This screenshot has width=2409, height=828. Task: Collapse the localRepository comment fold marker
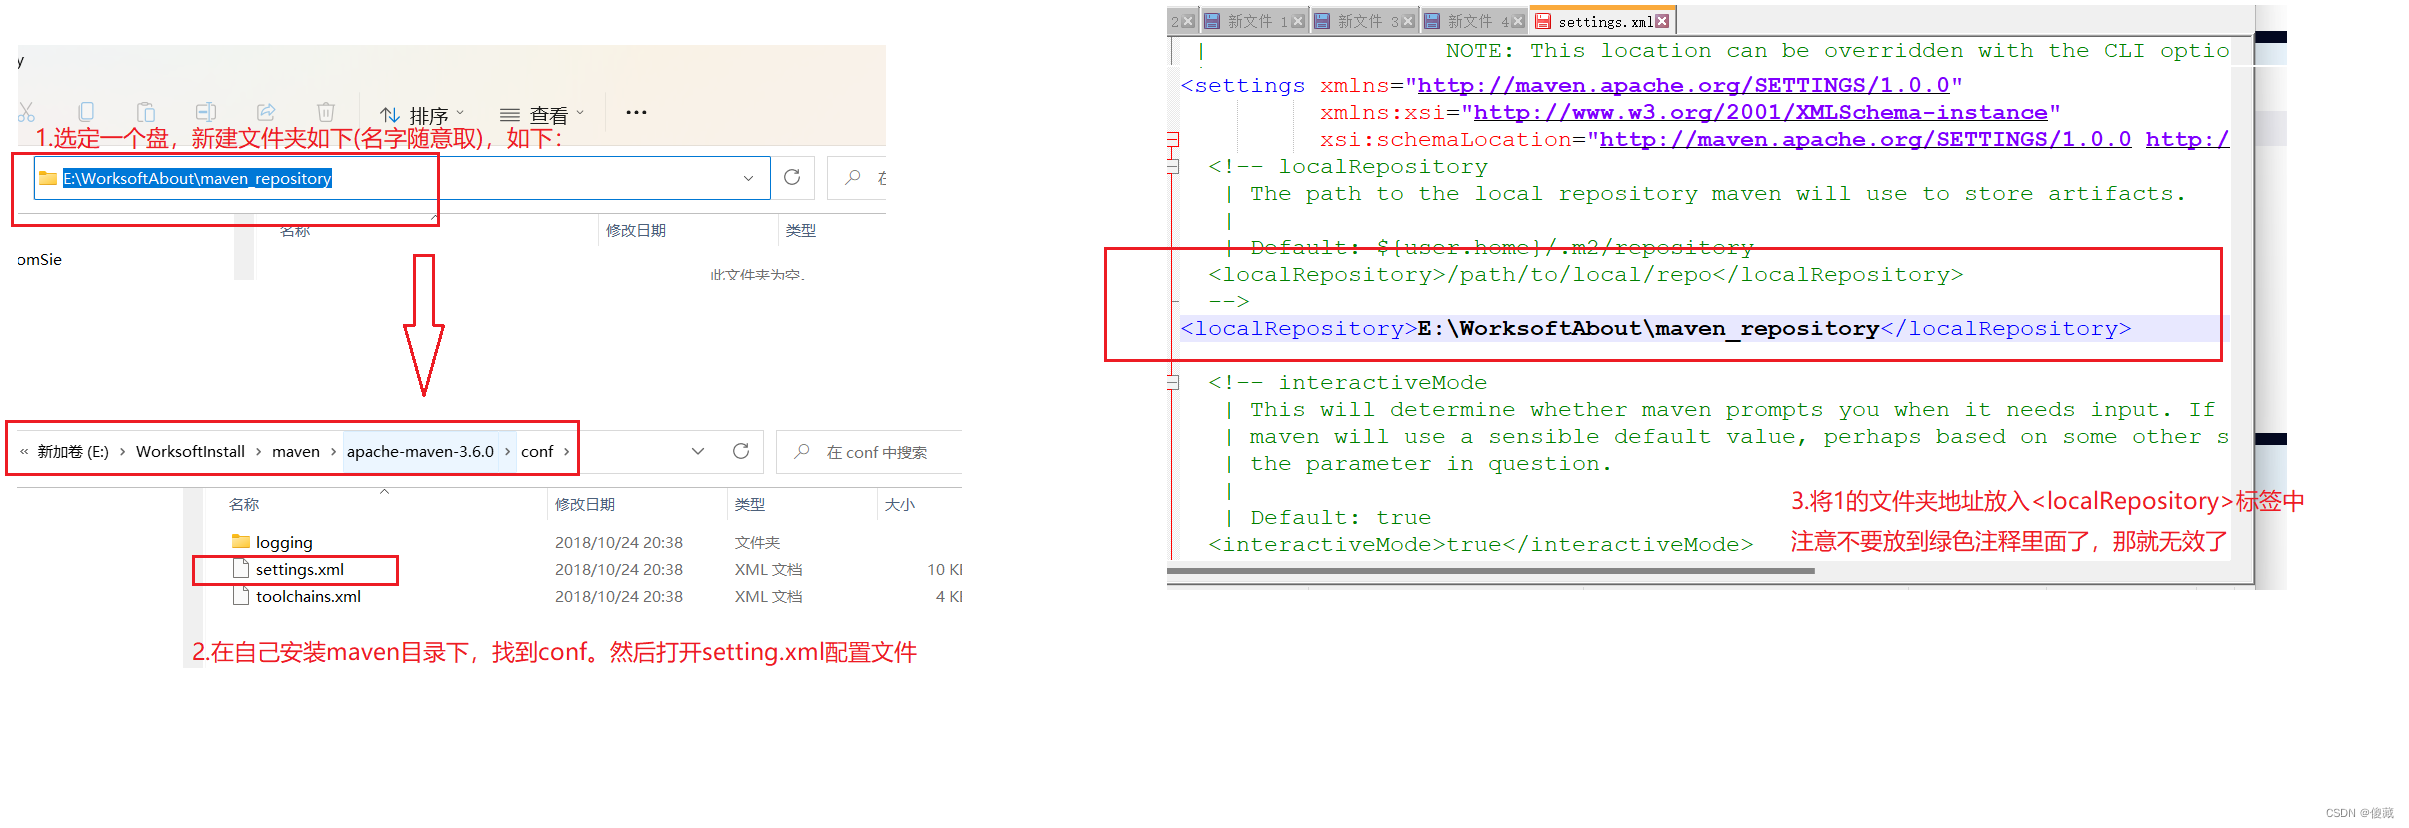(1173, 167)
